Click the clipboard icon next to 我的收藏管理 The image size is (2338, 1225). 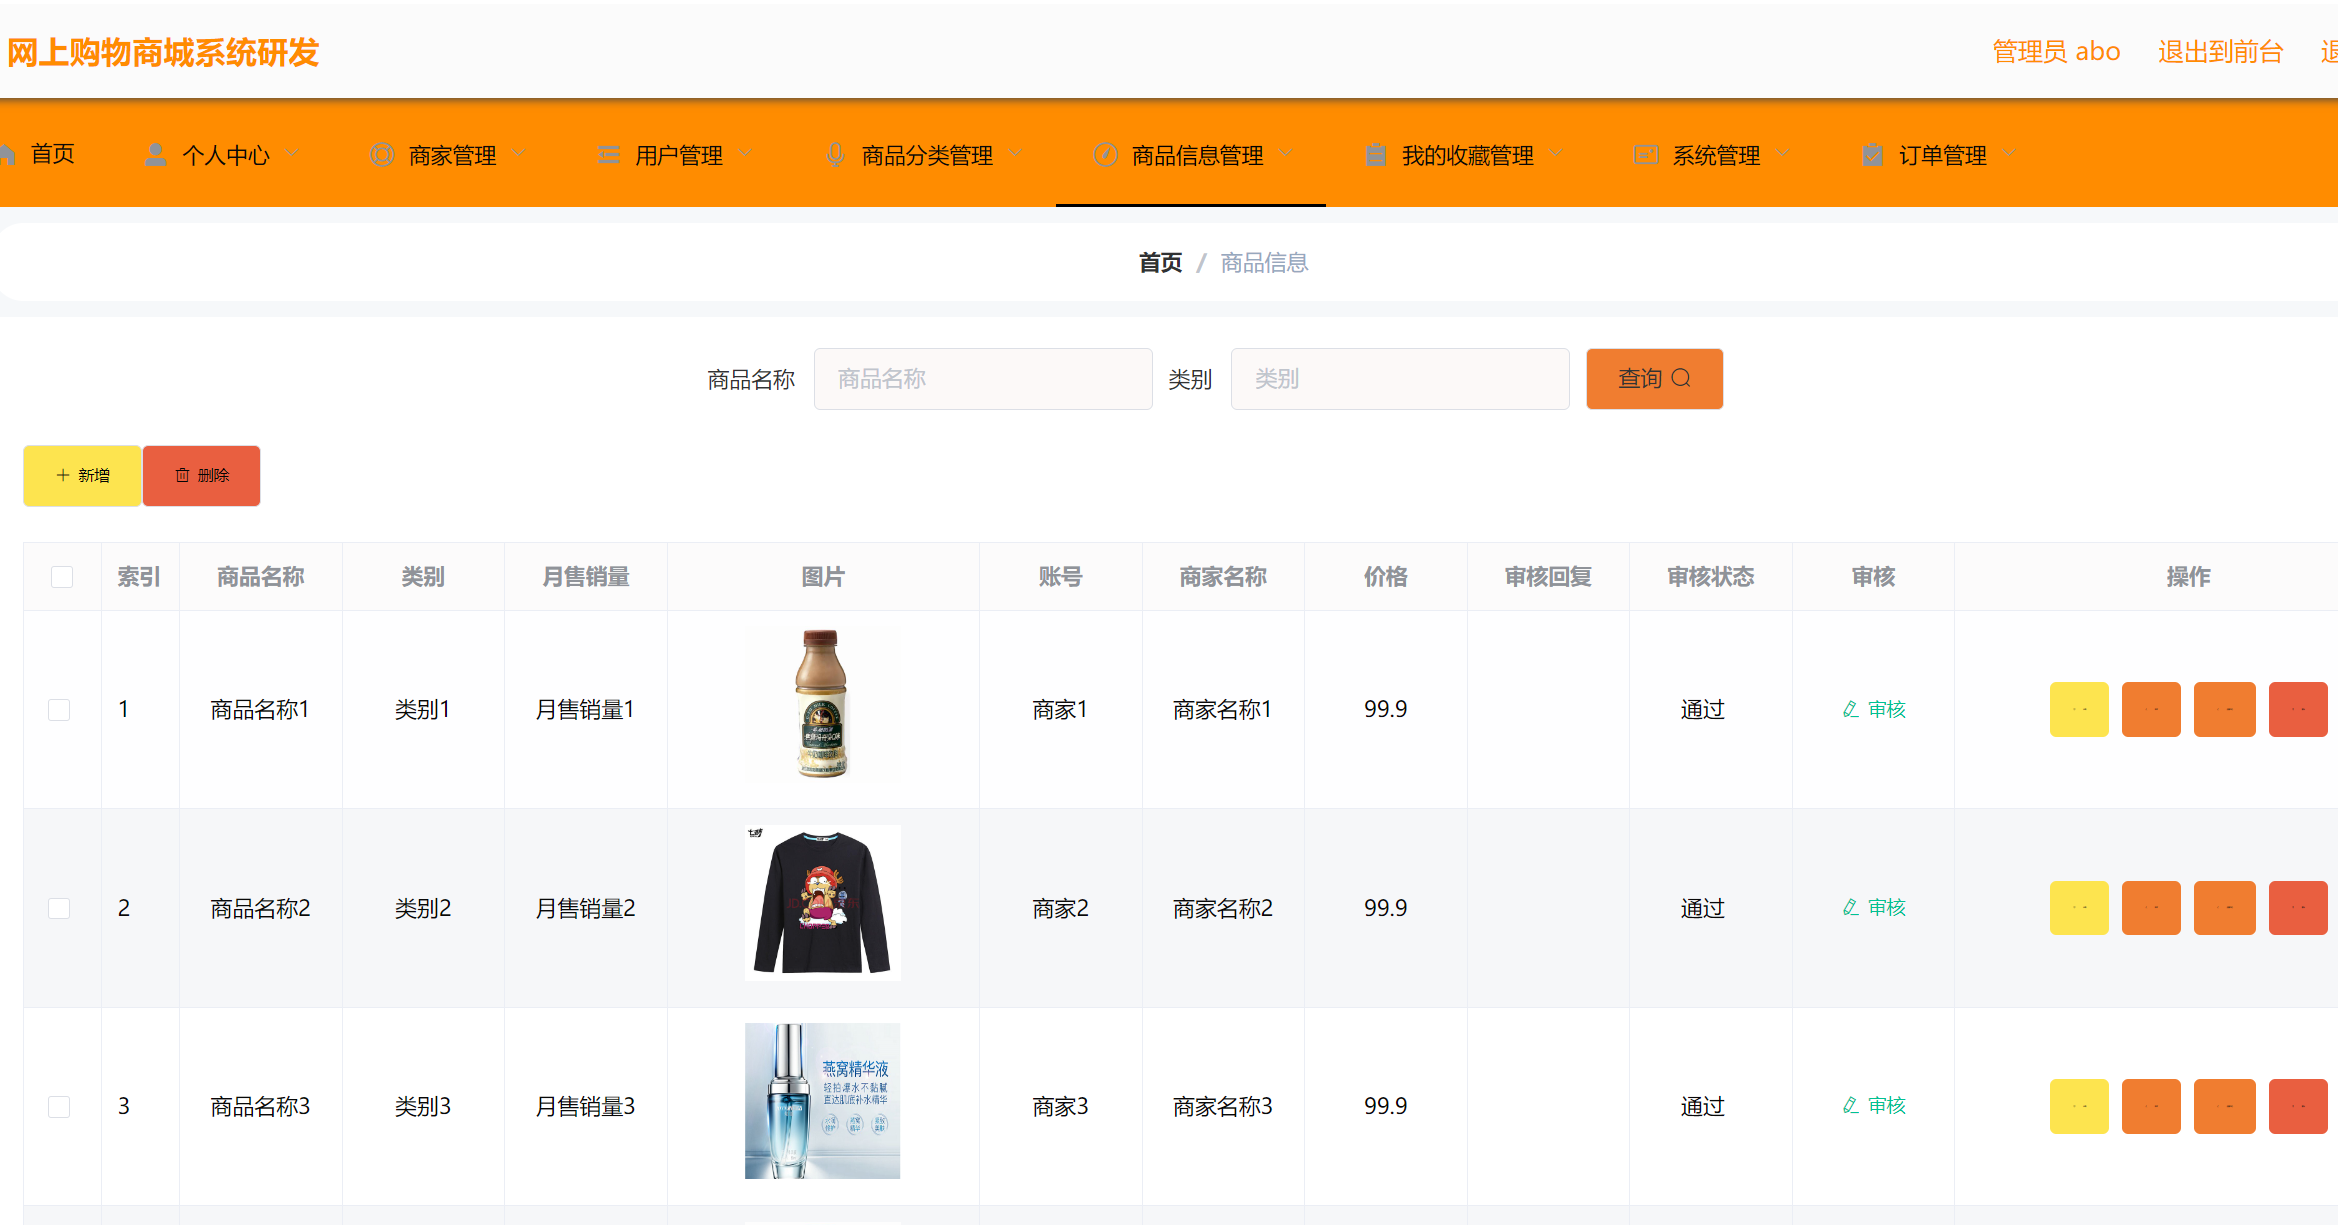pyautogui.click(x=1374, y=154)
